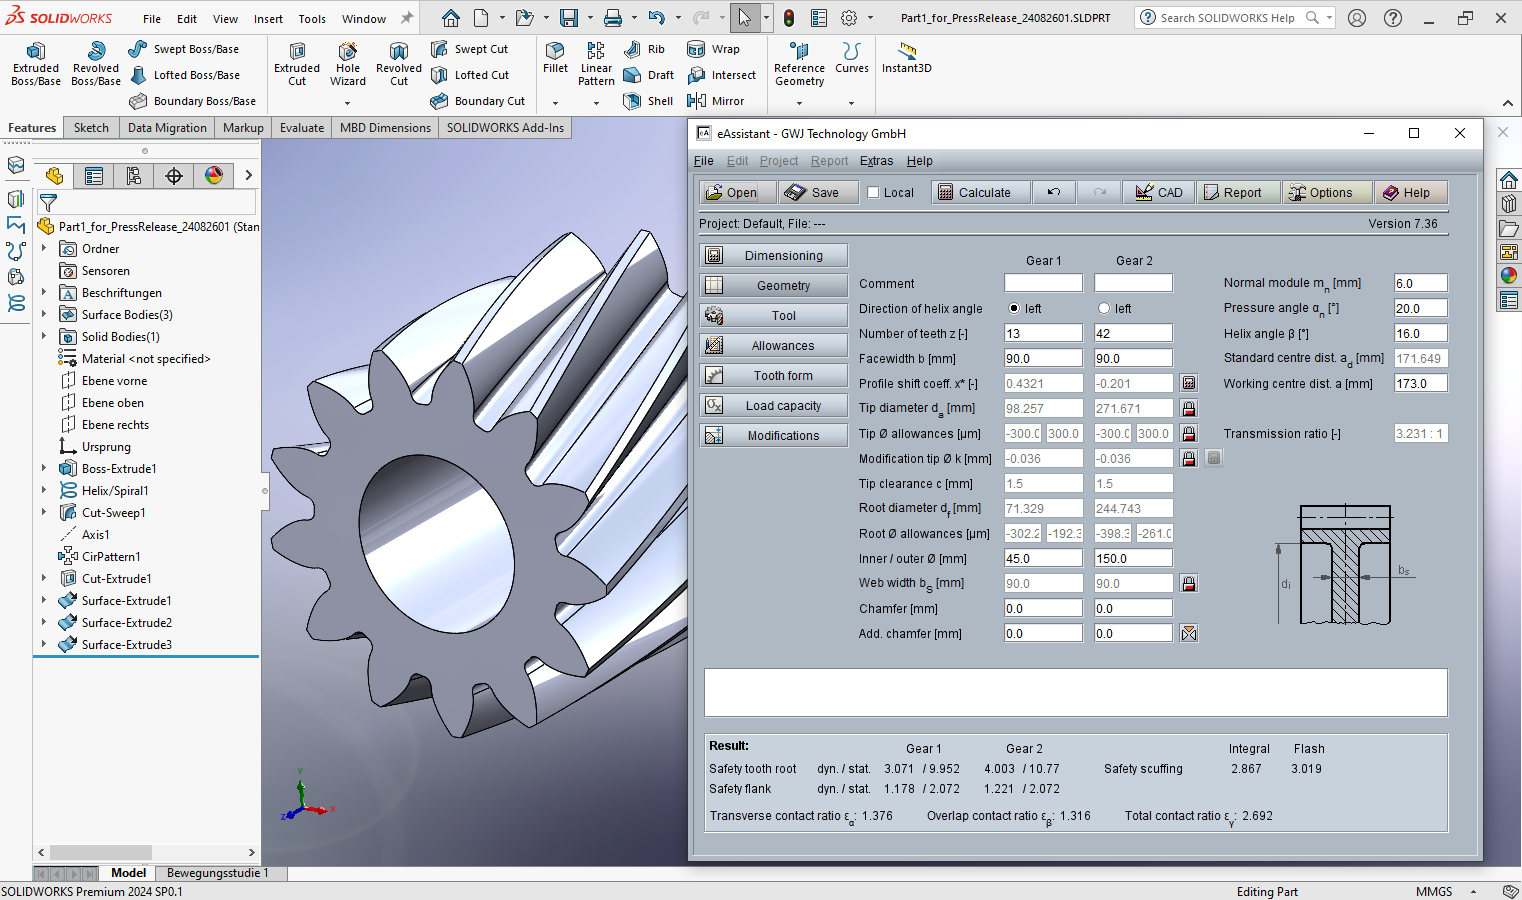This screenshot has width=1522, height=900.
Task: Click the Appearances color sphere icon
Action: 214,175
